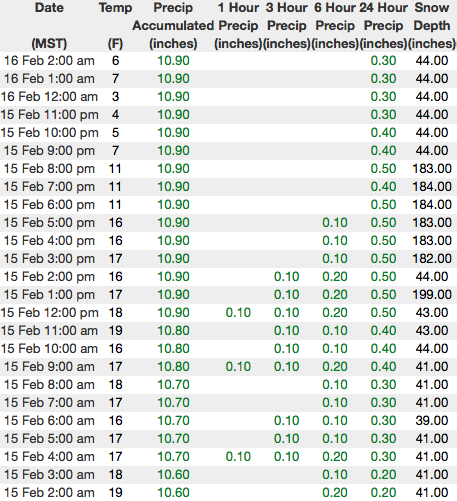Click the 3 Hour Precip header
Viewport: 457px width, 501px height.
[x=287, y=26]
